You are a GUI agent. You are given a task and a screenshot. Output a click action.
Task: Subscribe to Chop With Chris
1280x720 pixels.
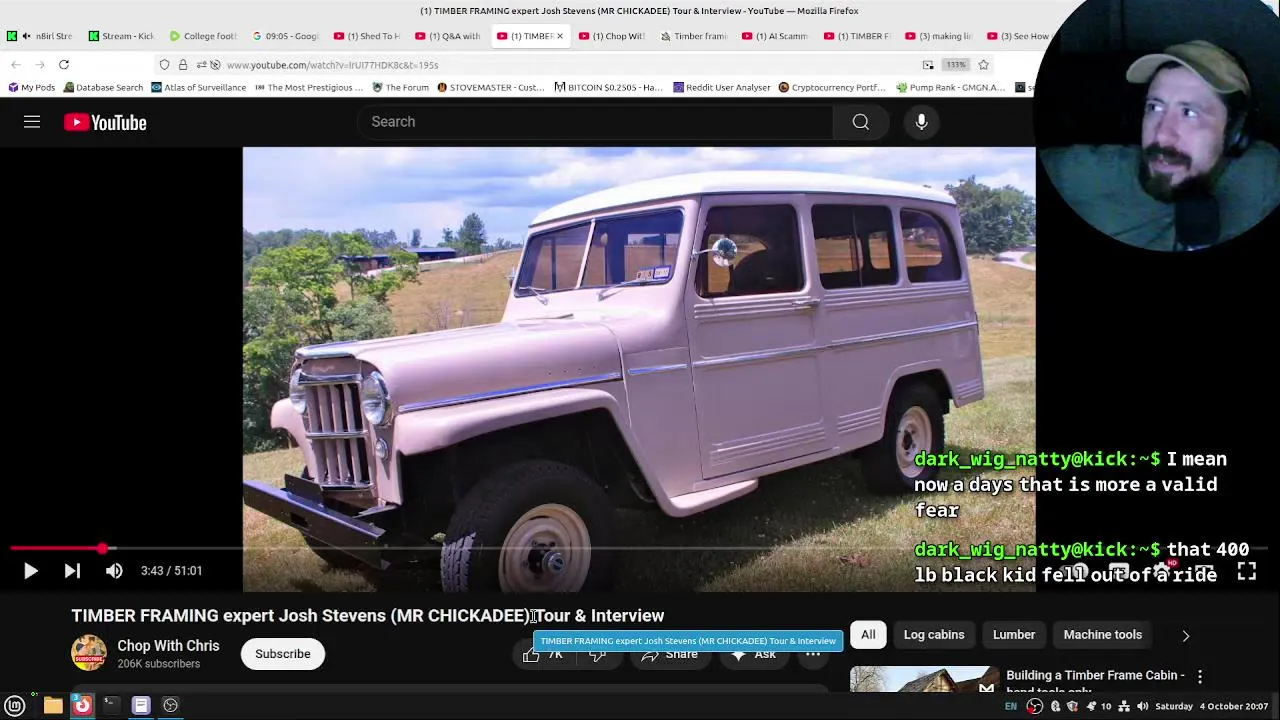pyautogui.click(x=282, y=654)
